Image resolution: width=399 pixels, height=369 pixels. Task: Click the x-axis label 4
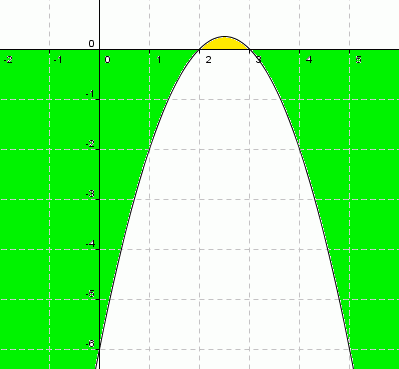click(x=309, y=60)
